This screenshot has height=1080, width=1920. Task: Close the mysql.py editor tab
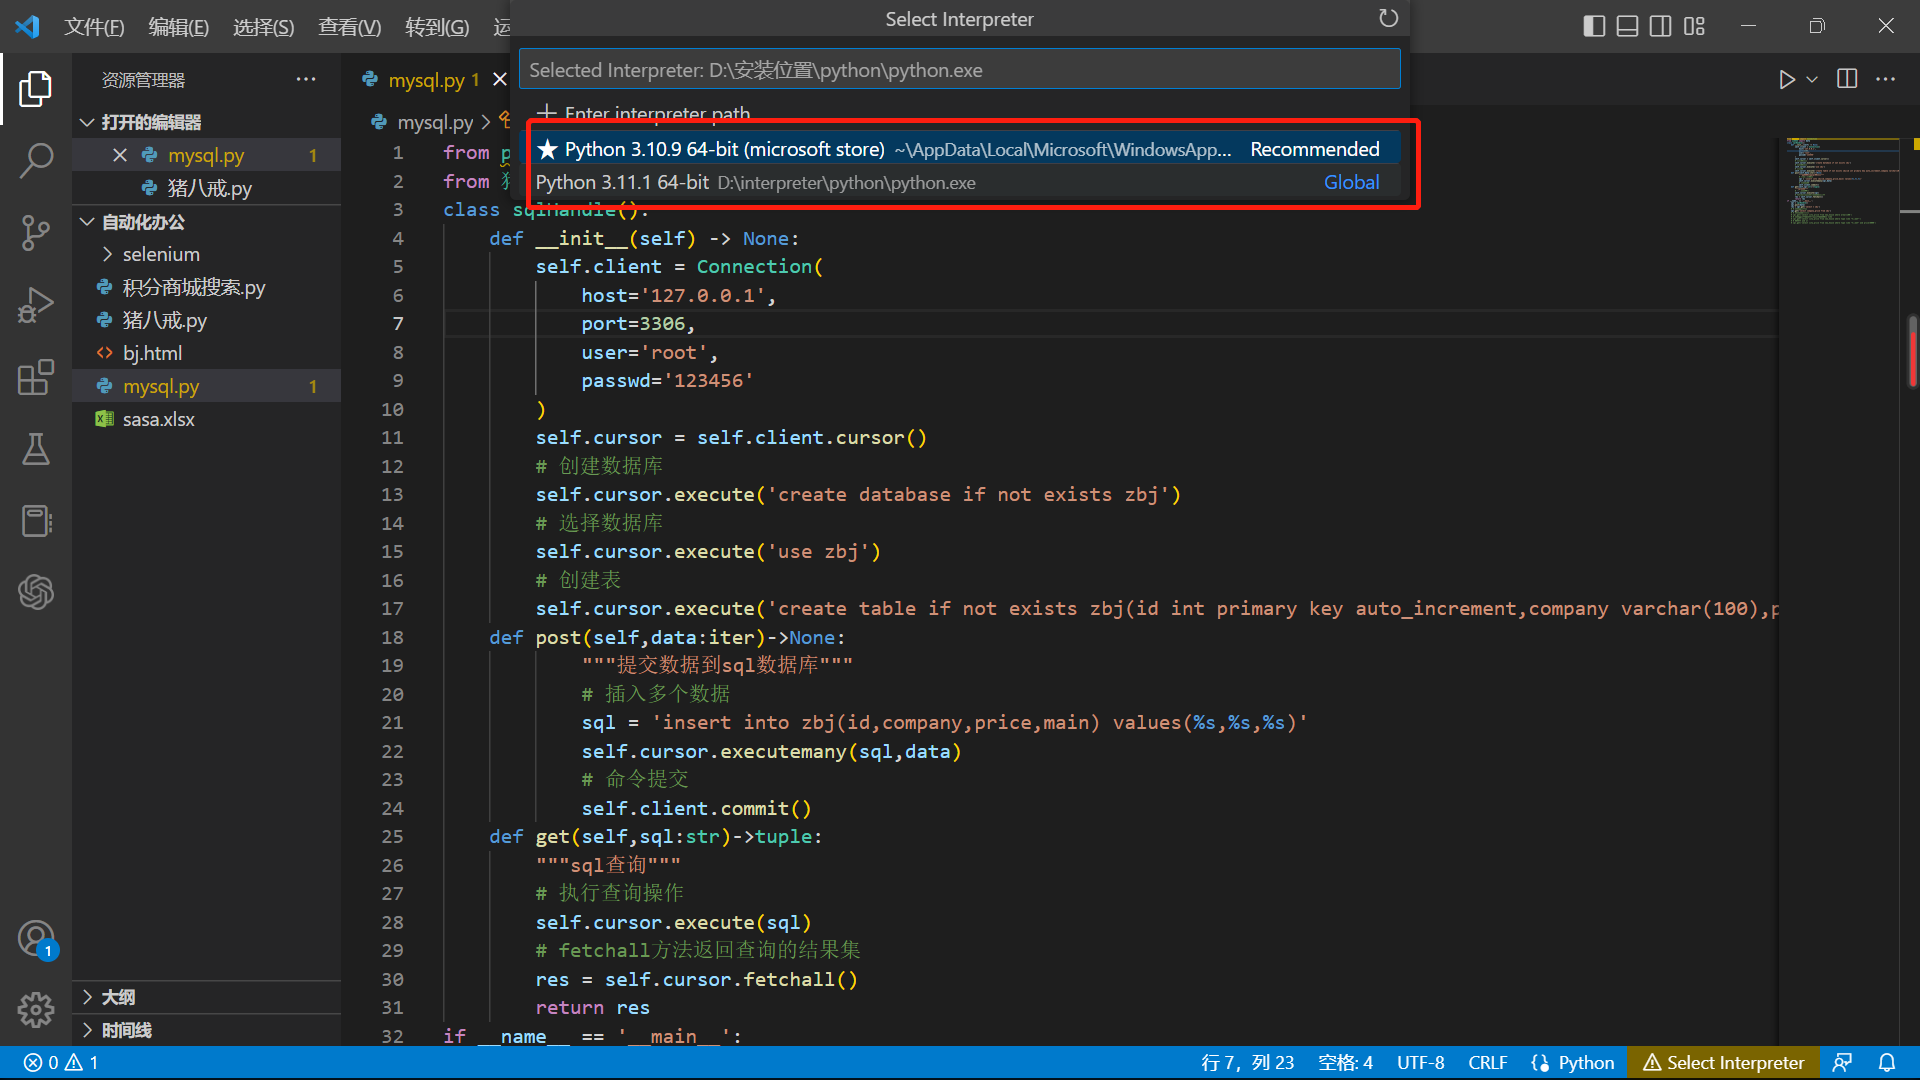[x=500, y=79]
